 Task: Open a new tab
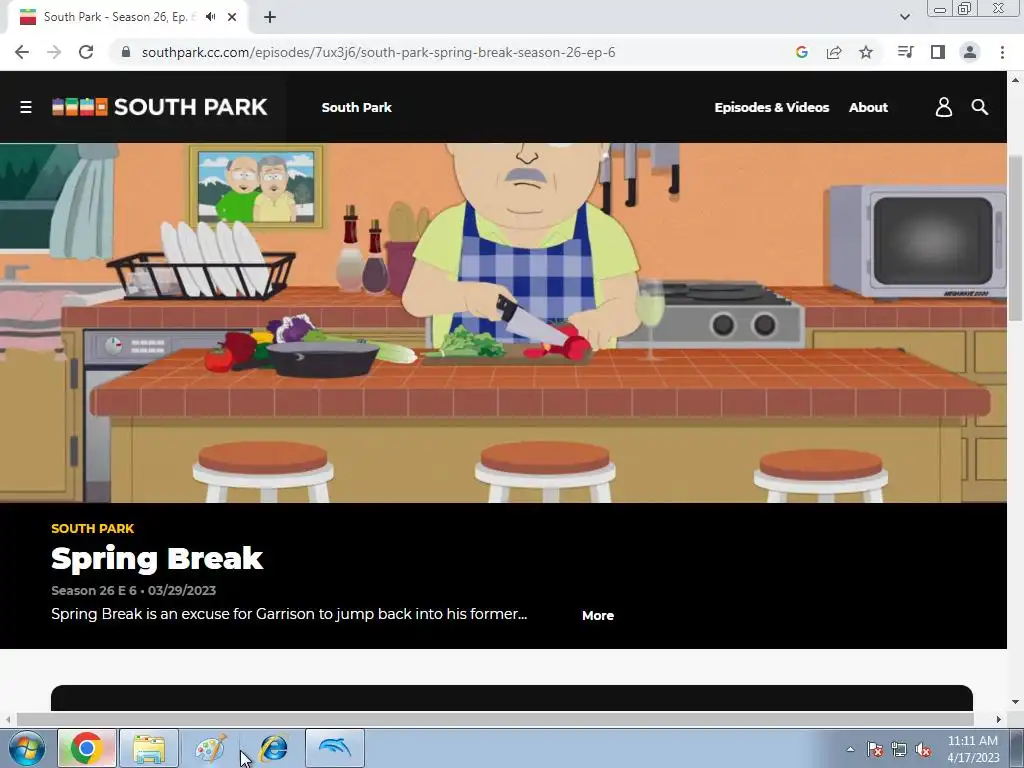tap(270, 17)
